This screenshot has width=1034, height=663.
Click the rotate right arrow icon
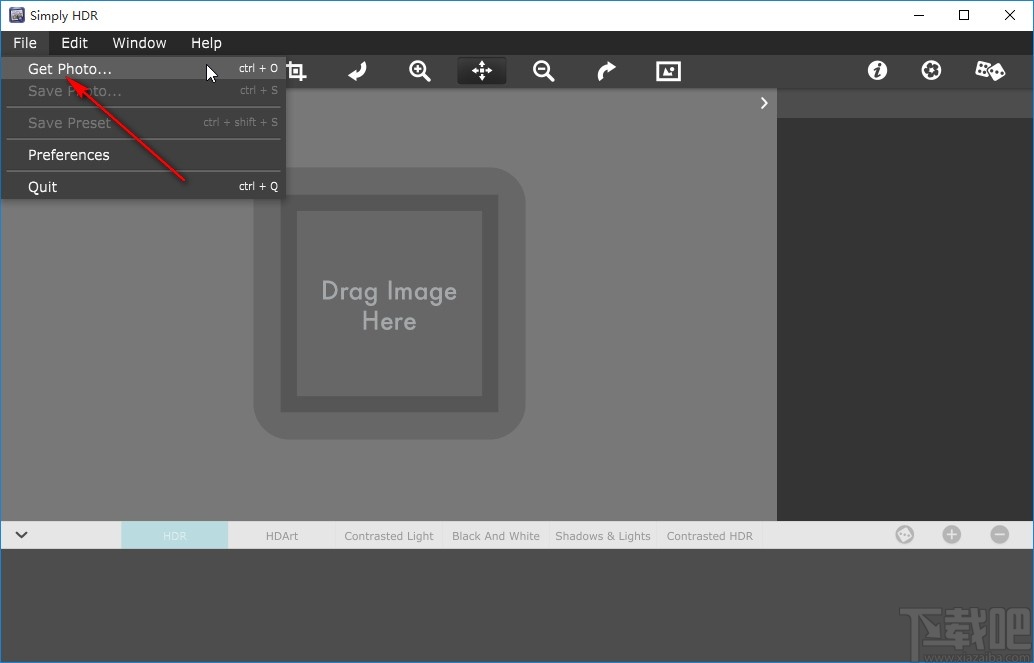coord(606,71)
